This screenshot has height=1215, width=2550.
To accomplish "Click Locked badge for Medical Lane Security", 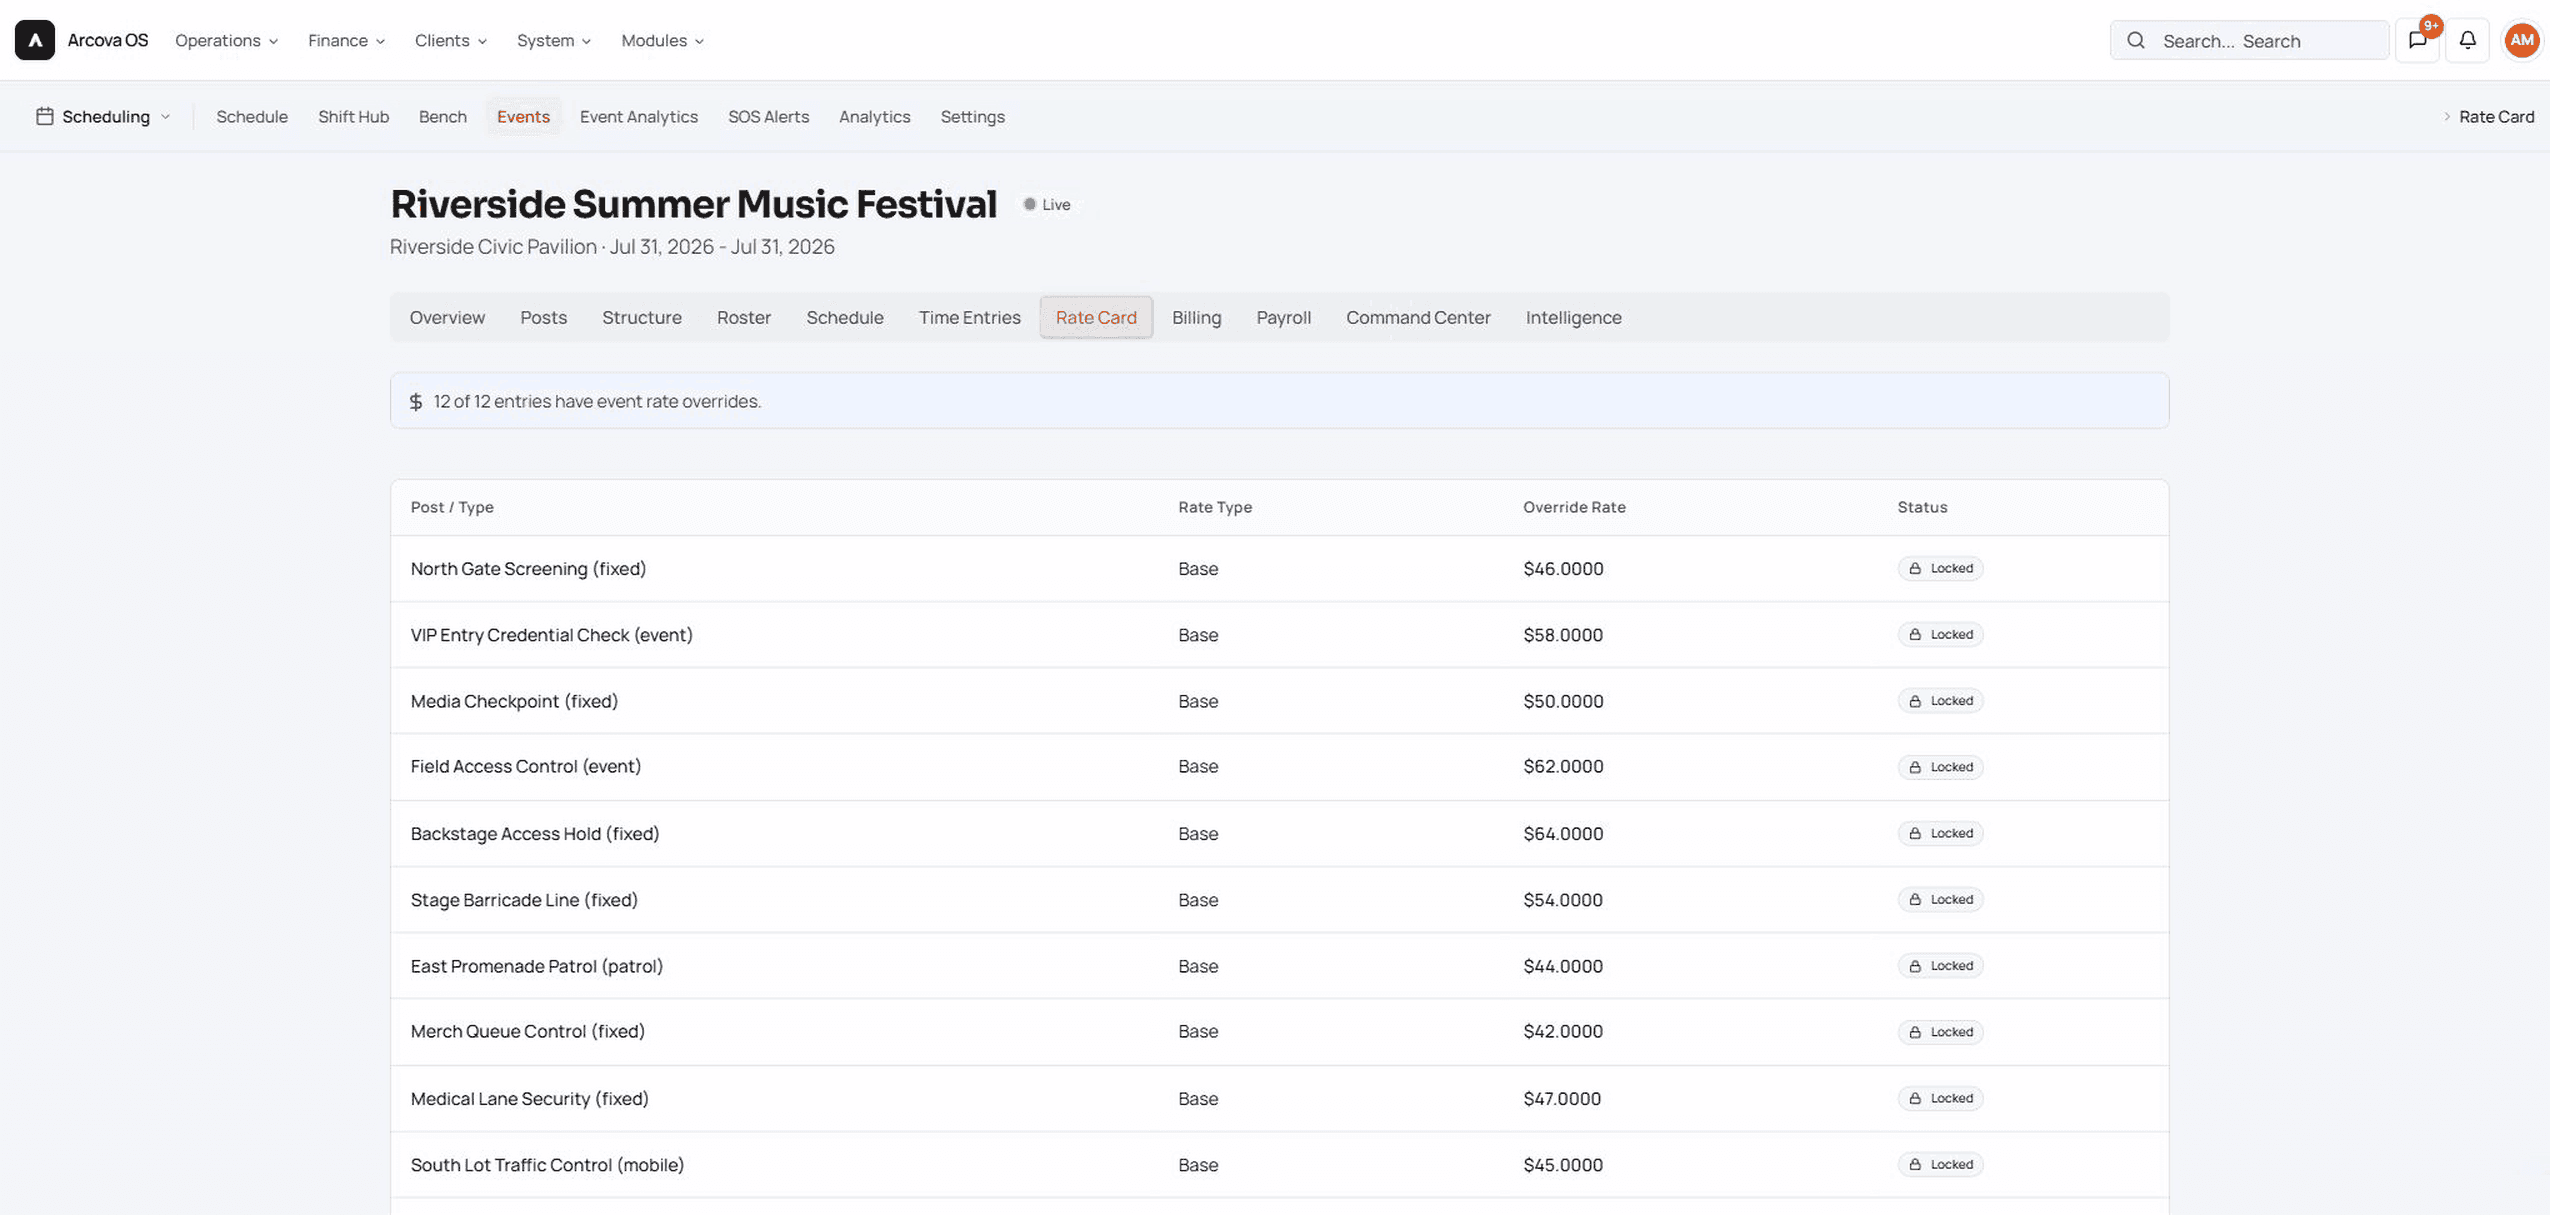I will coord(1939,1098).
